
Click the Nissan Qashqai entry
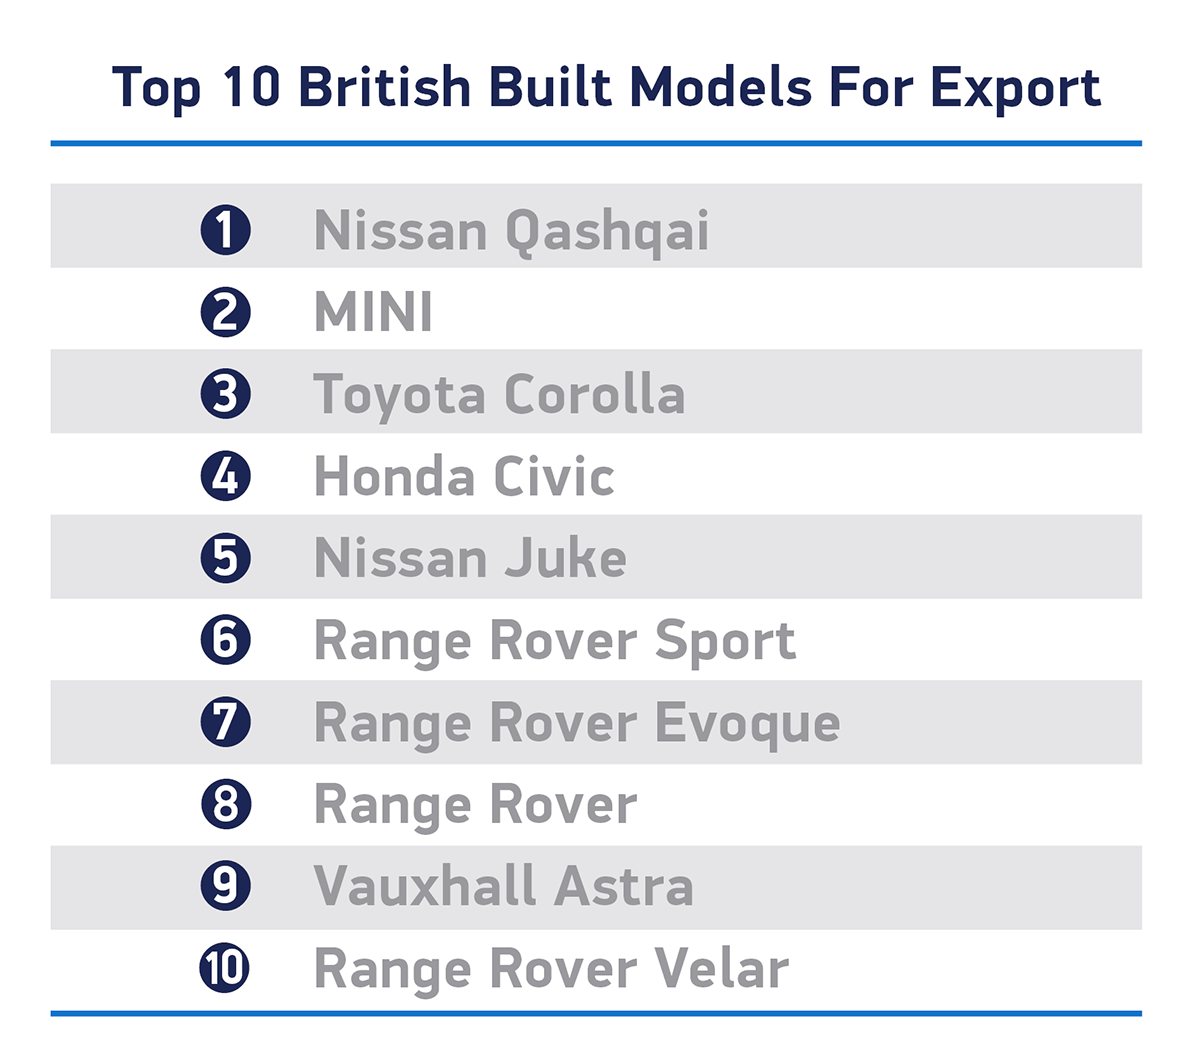pos(511,231)
